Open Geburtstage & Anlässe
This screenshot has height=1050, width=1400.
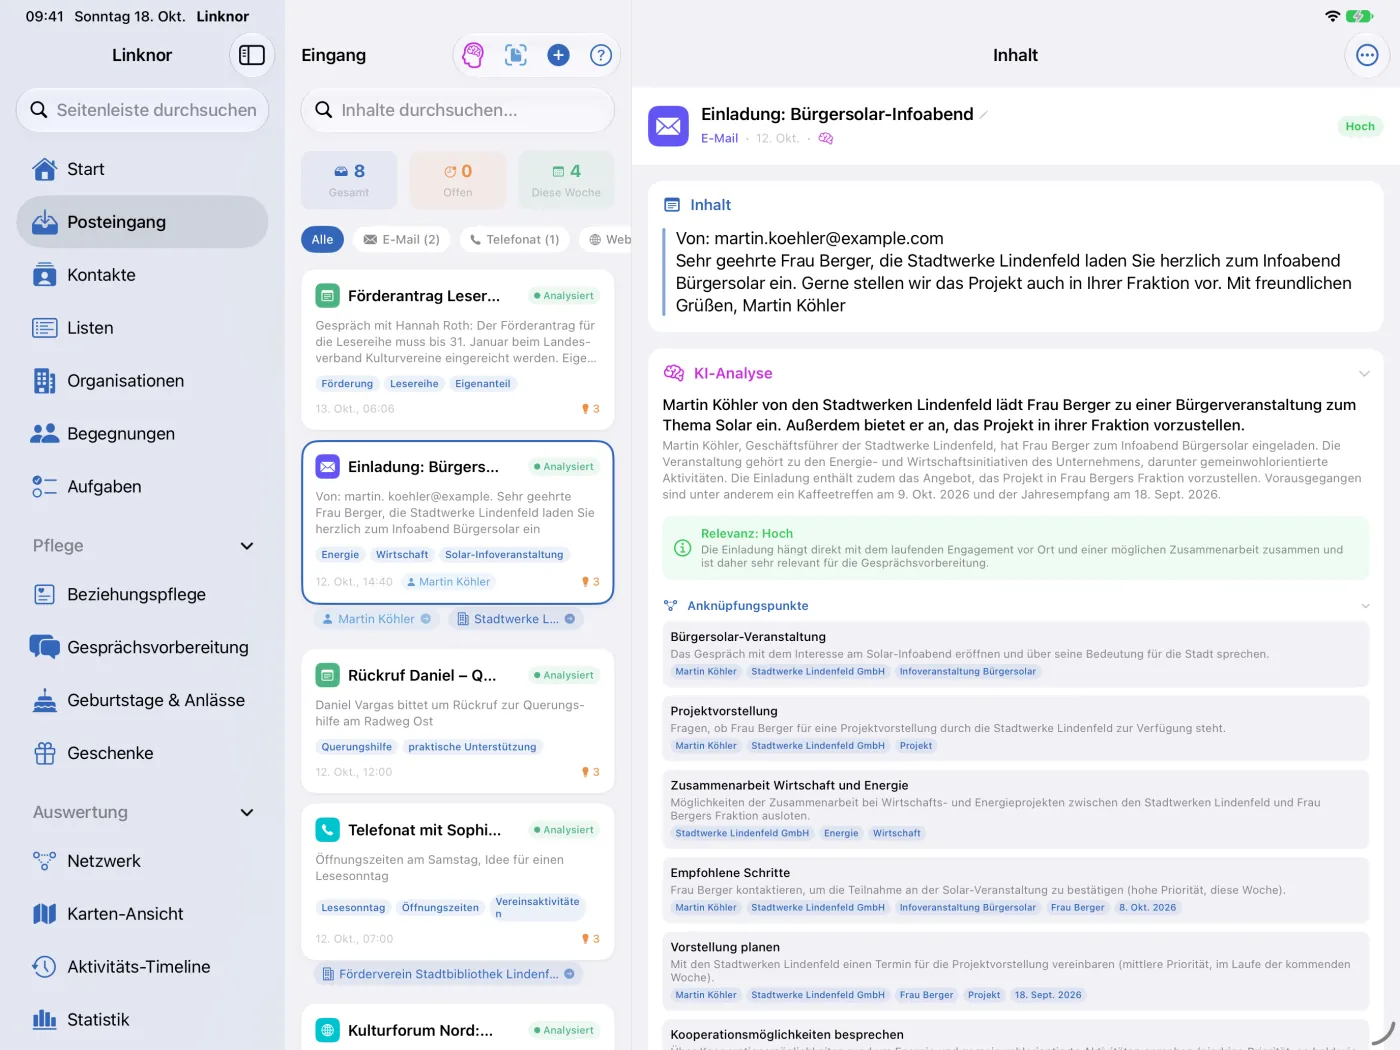[x=142, y=700]
